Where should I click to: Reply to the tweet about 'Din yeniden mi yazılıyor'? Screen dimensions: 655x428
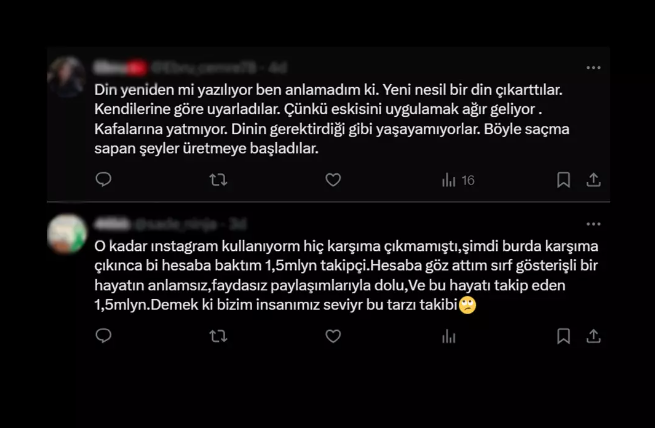103,180
